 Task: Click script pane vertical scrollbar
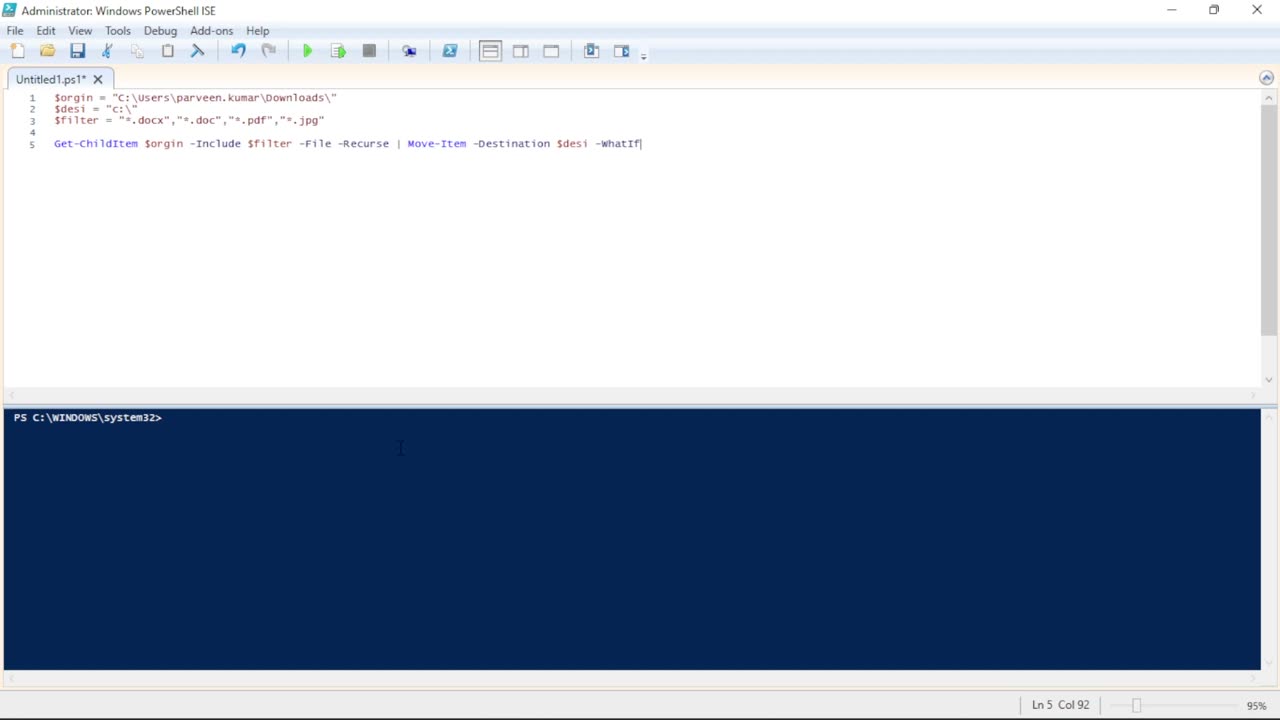click(1269, 220)
